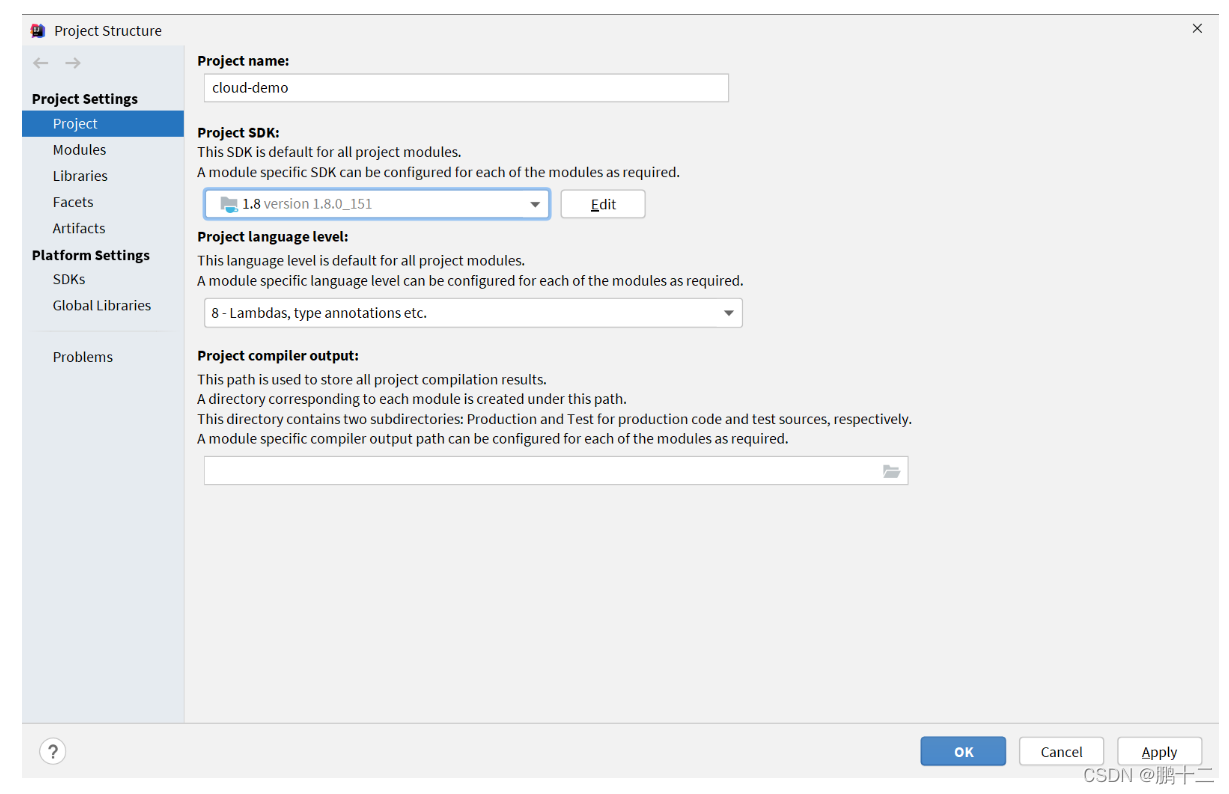Click the JDK folder icon in SDK combo

229,204
